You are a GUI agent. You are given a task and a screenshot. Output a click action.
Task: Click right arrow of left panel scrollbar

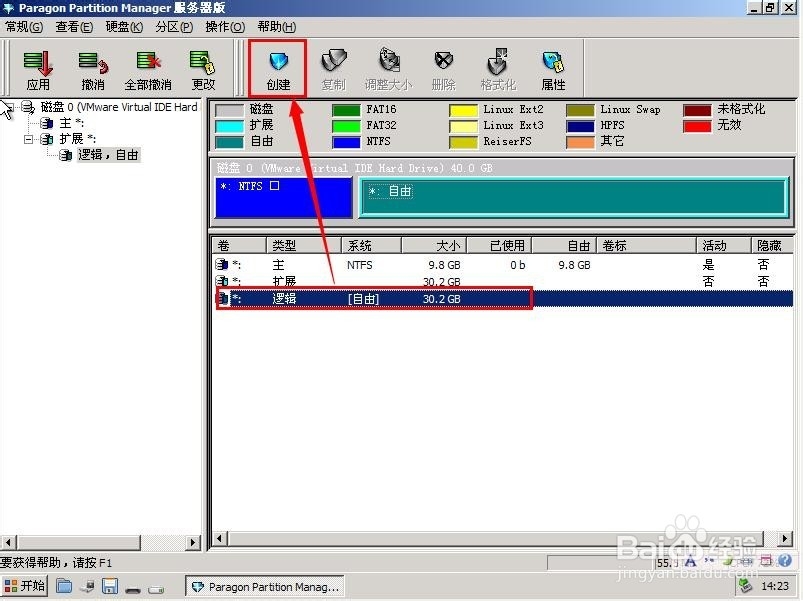[194, 542]
